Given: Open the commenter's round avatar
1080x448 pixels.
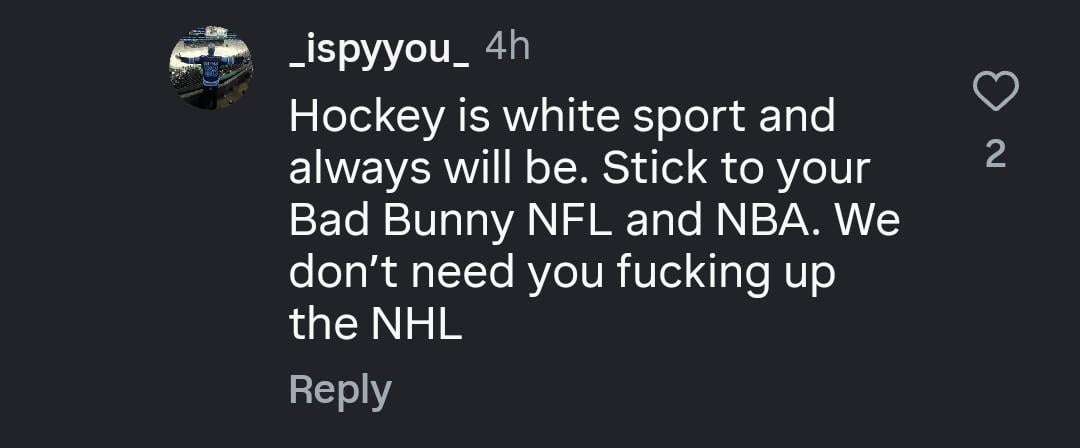Looking at the screenshot, I should coord(210,68).
